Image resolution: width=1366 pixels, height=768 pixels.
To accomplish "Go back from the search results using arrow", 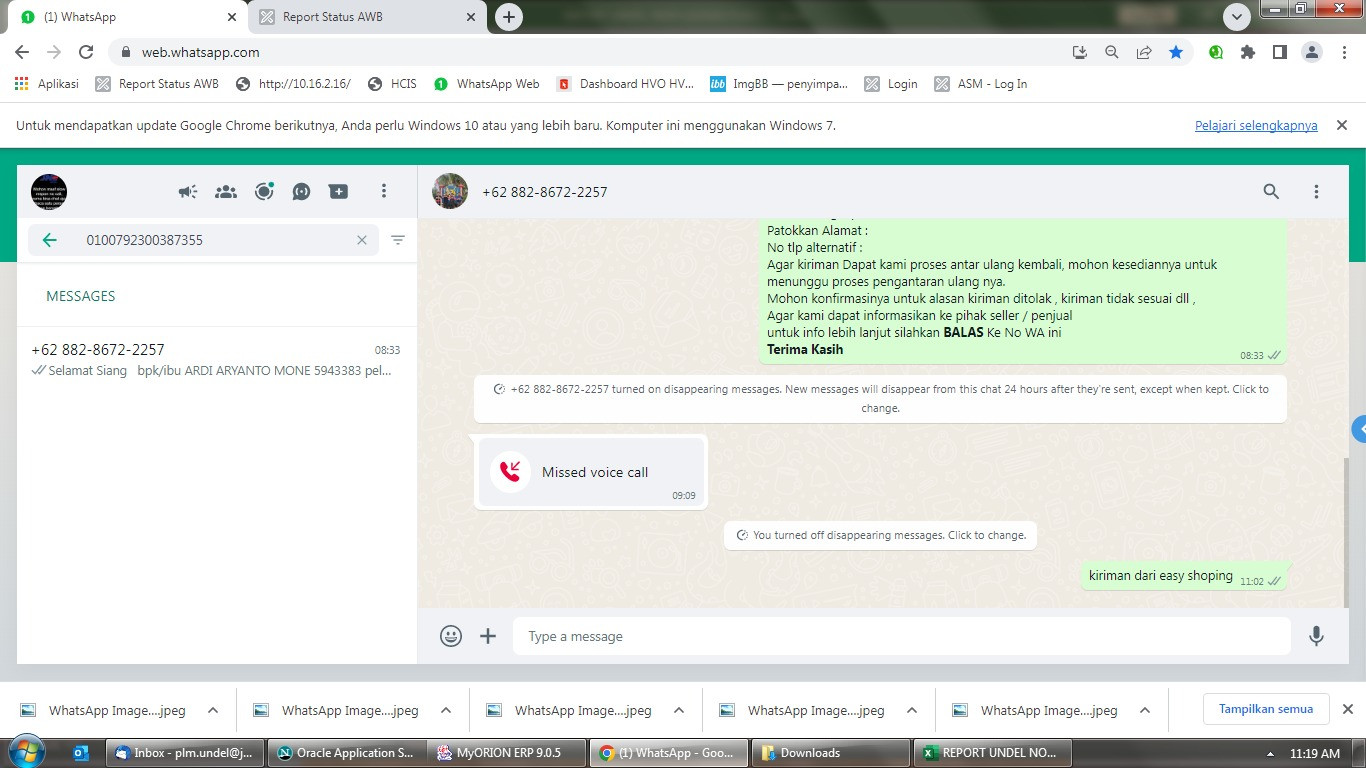I will (49, 240).
